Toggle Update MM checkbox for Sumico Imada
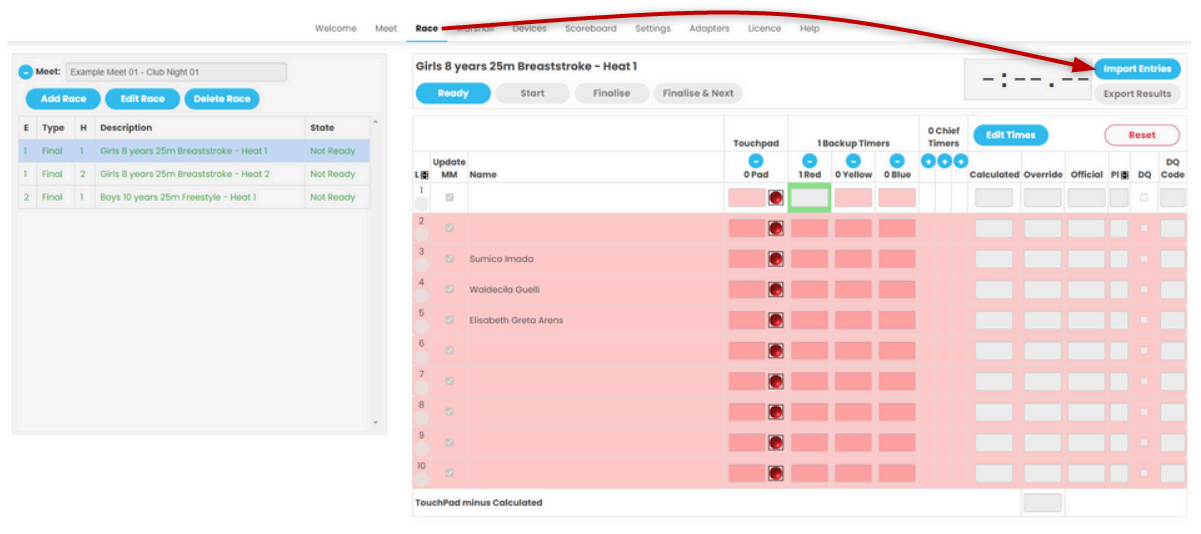1201x534 pixels. pyautogui.click(x=449, y=259)
